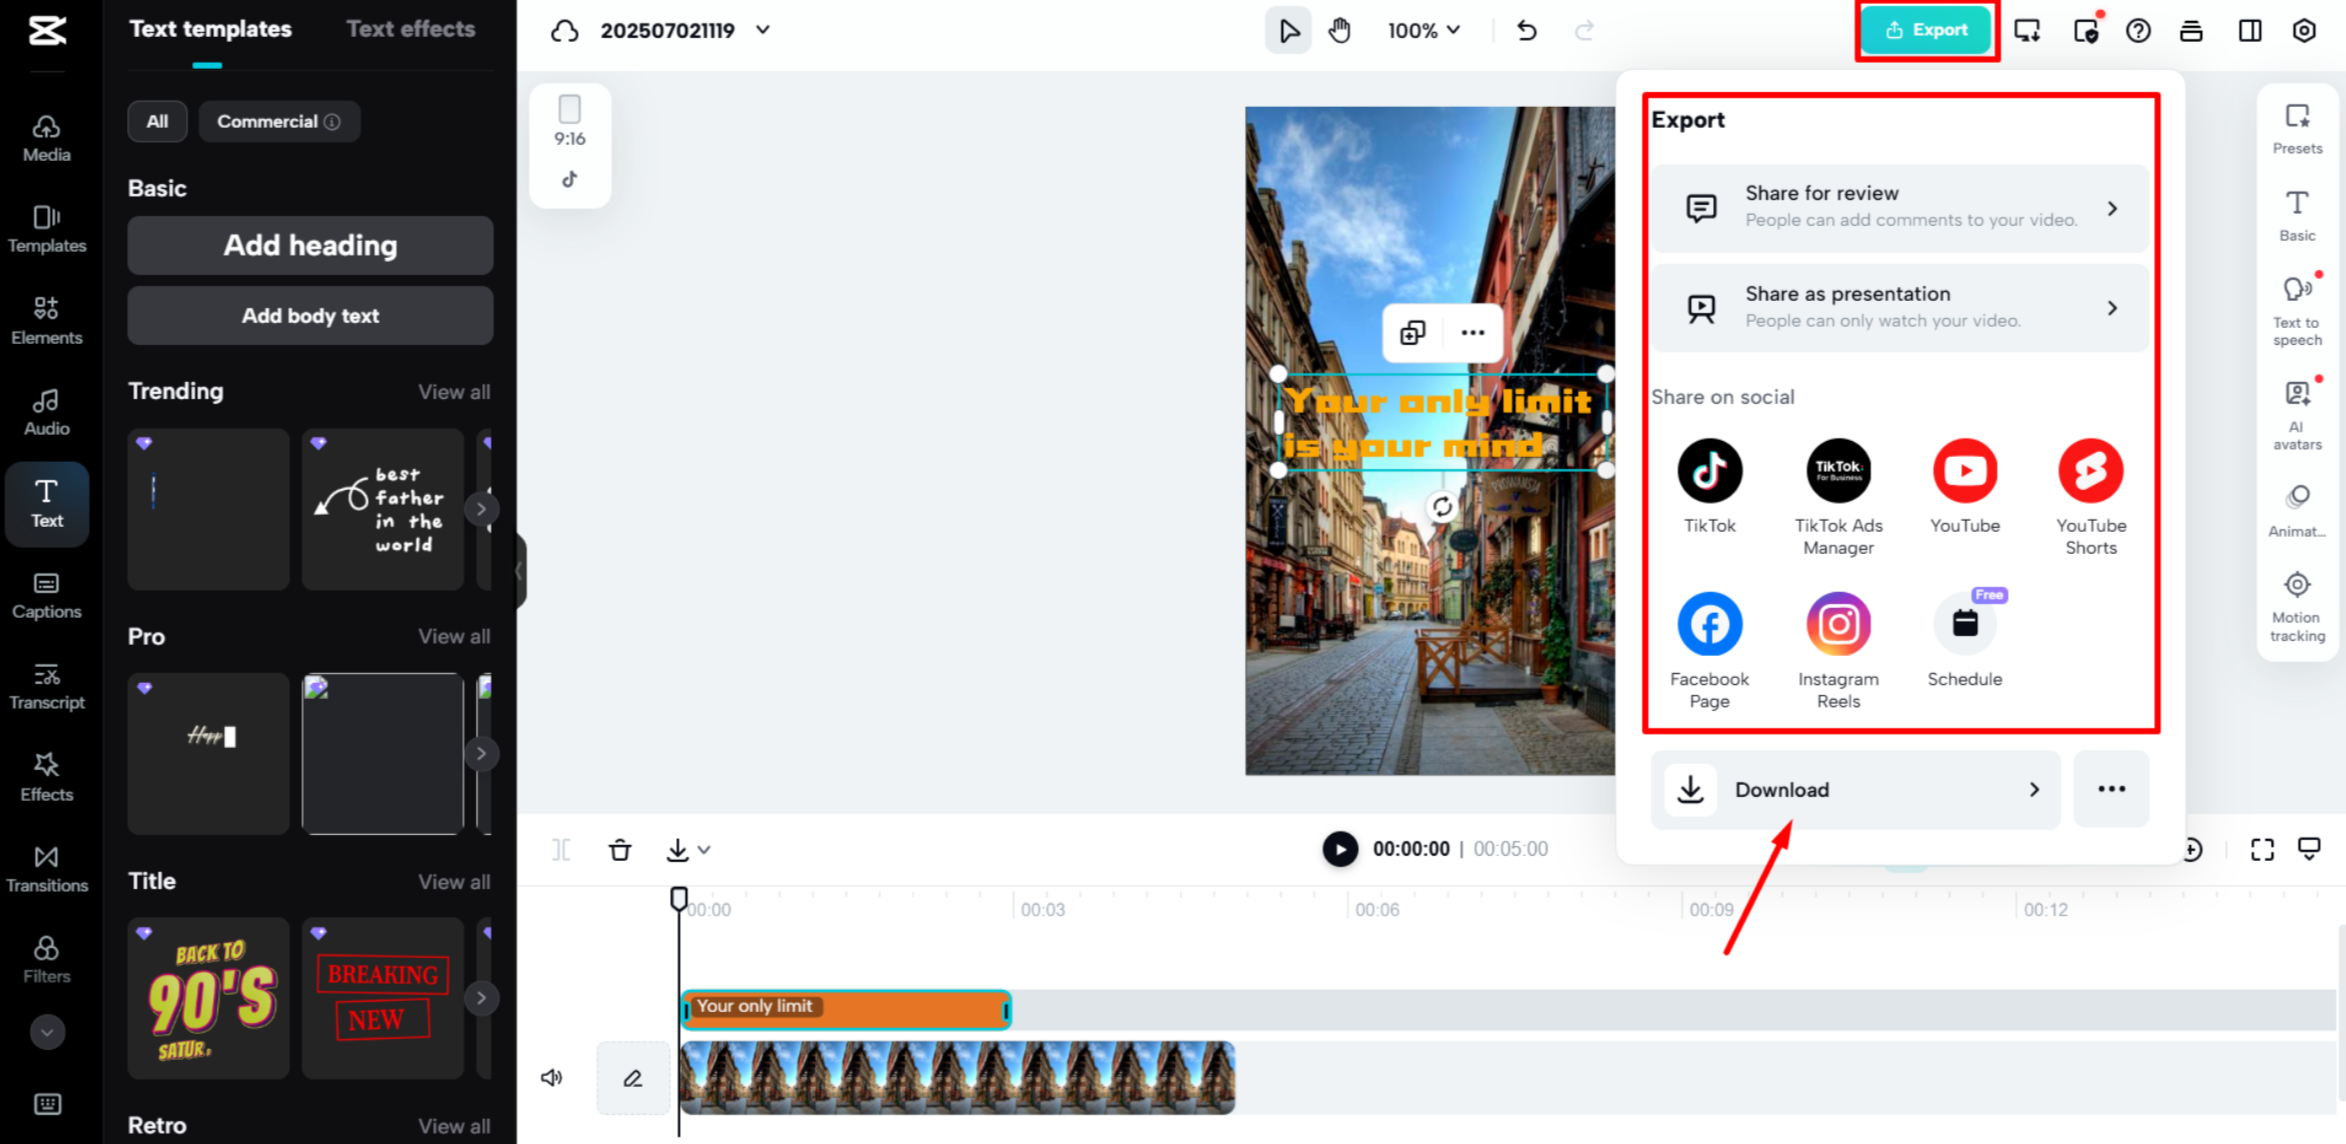Switch to Text effects tab

[x=410, y=29]
